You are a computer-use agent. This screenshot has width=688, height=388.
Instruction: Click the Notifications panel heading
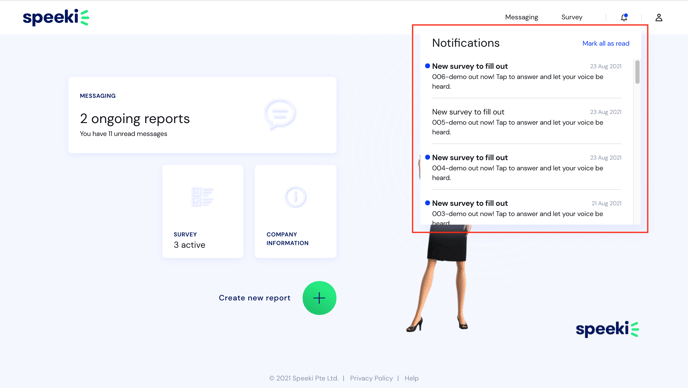[466, 43]
